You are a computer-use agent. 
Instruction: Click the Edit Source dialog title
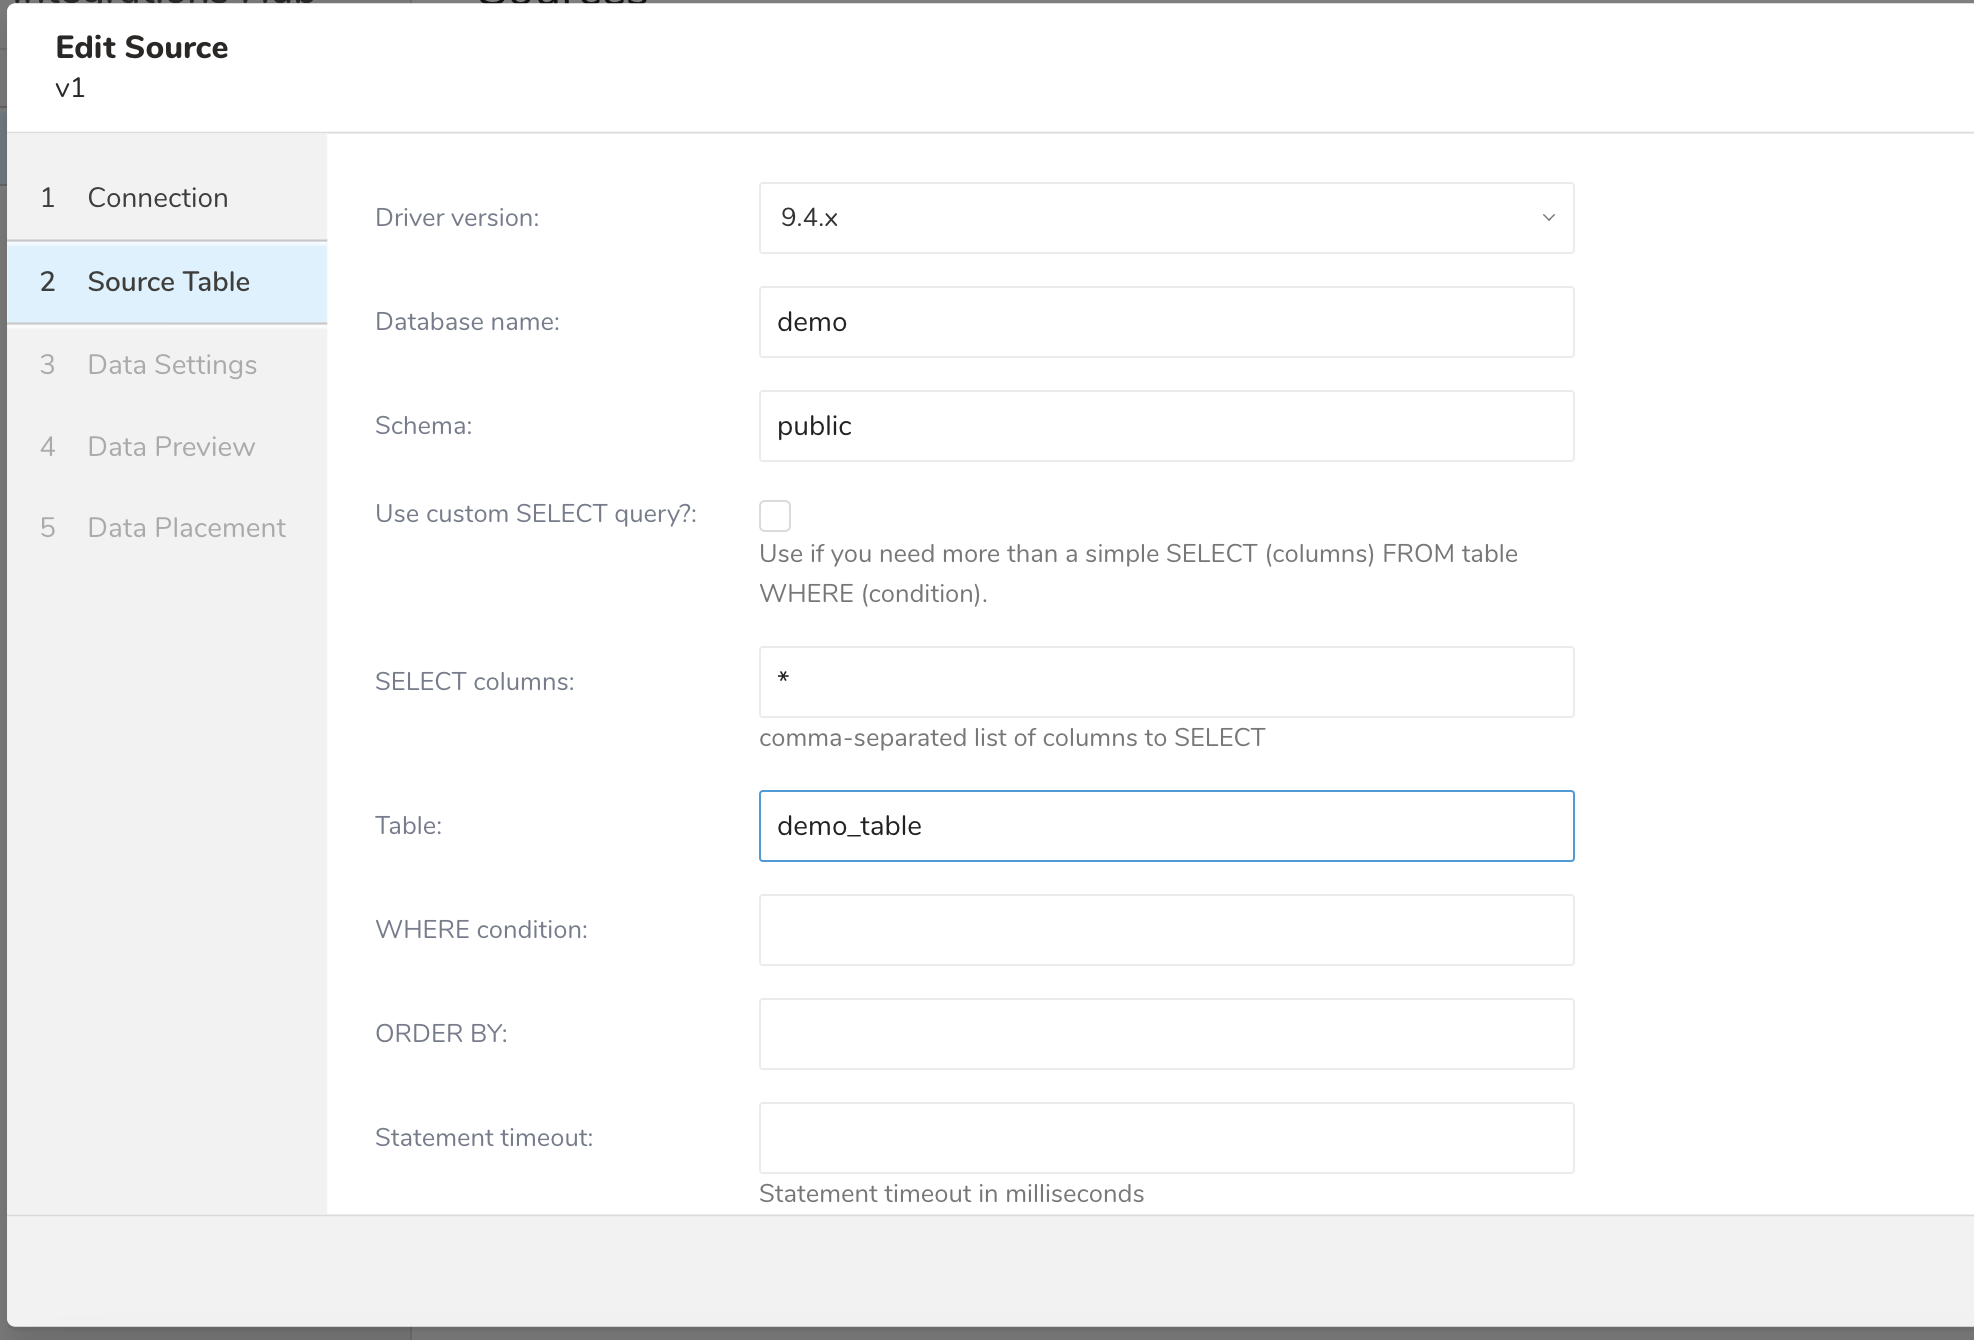coord(142,48)
